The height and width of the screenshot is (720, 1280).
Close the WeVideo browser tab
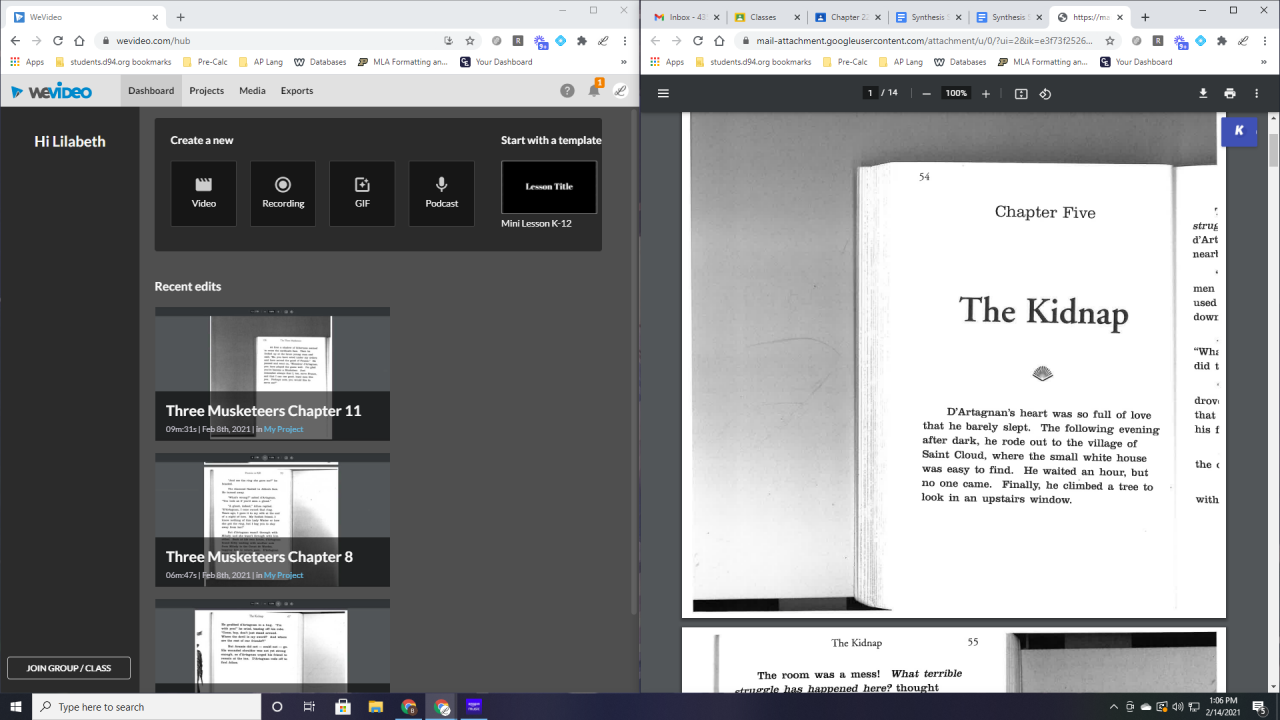(154, 17)
